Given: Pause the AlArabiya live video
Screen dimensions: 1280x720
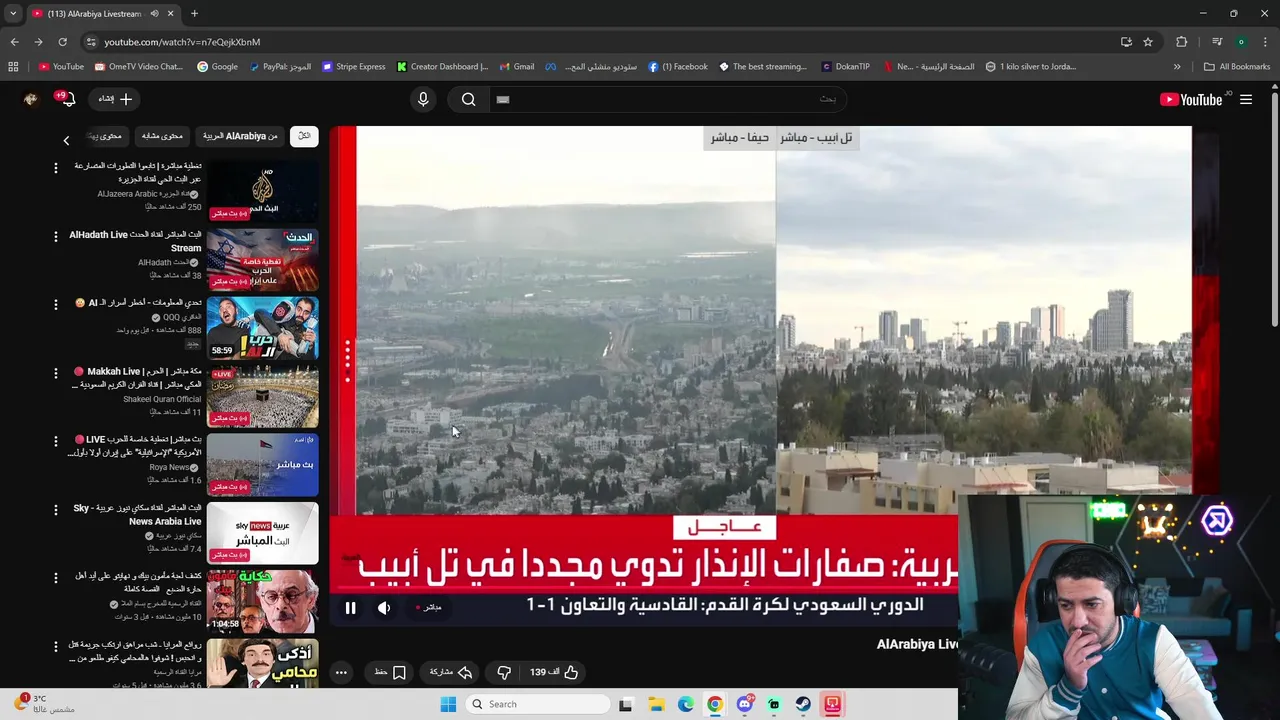Looking at the screenshot, I should [350, 608].
